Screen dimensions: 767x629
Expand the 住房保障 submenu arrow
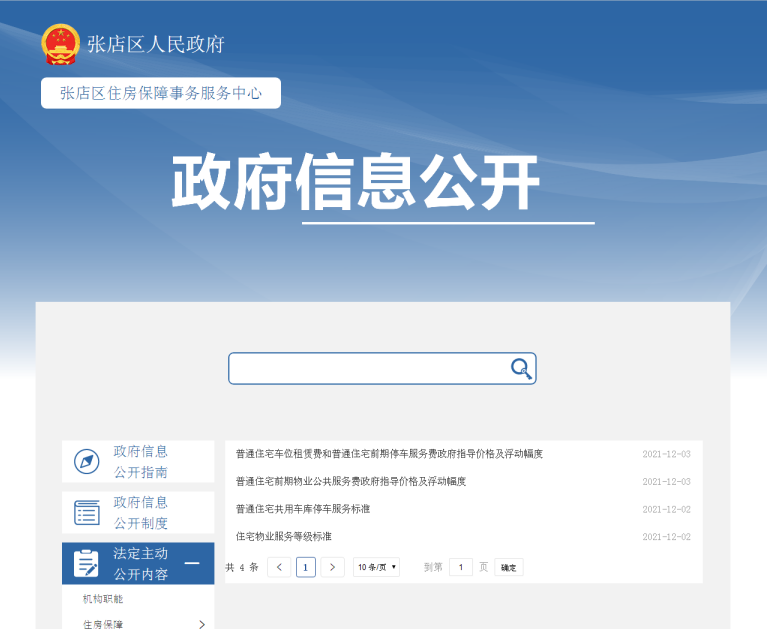point(201,624)
